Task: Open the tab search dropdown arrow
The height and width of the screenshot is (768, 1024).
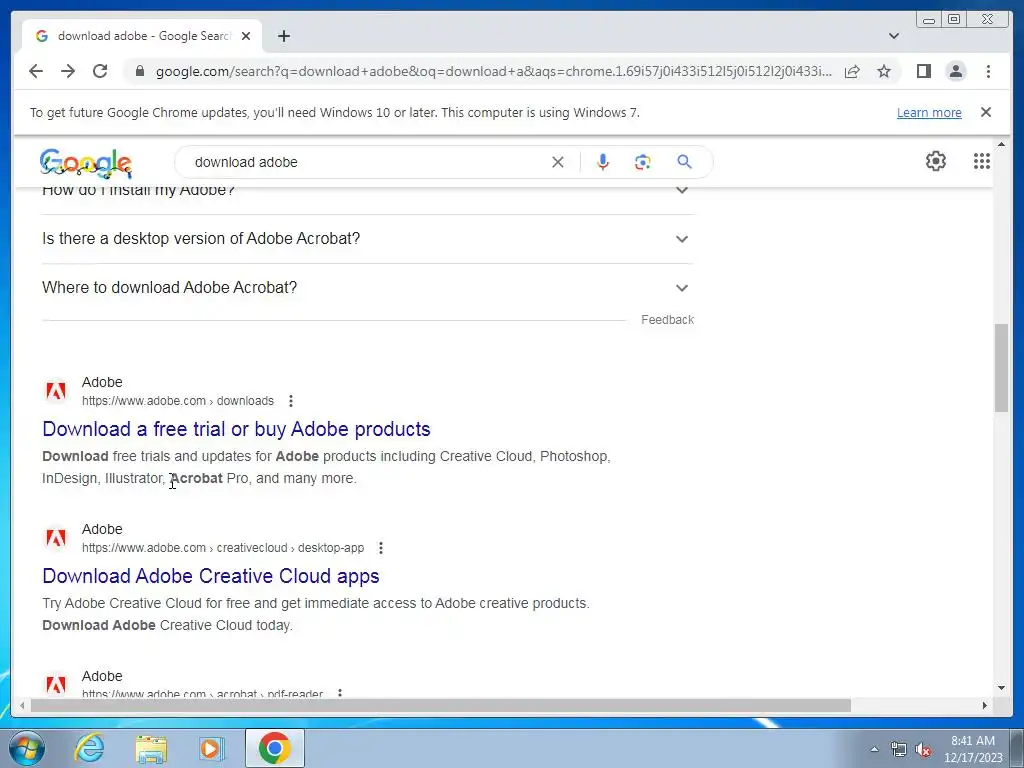Action: (894, 36)
